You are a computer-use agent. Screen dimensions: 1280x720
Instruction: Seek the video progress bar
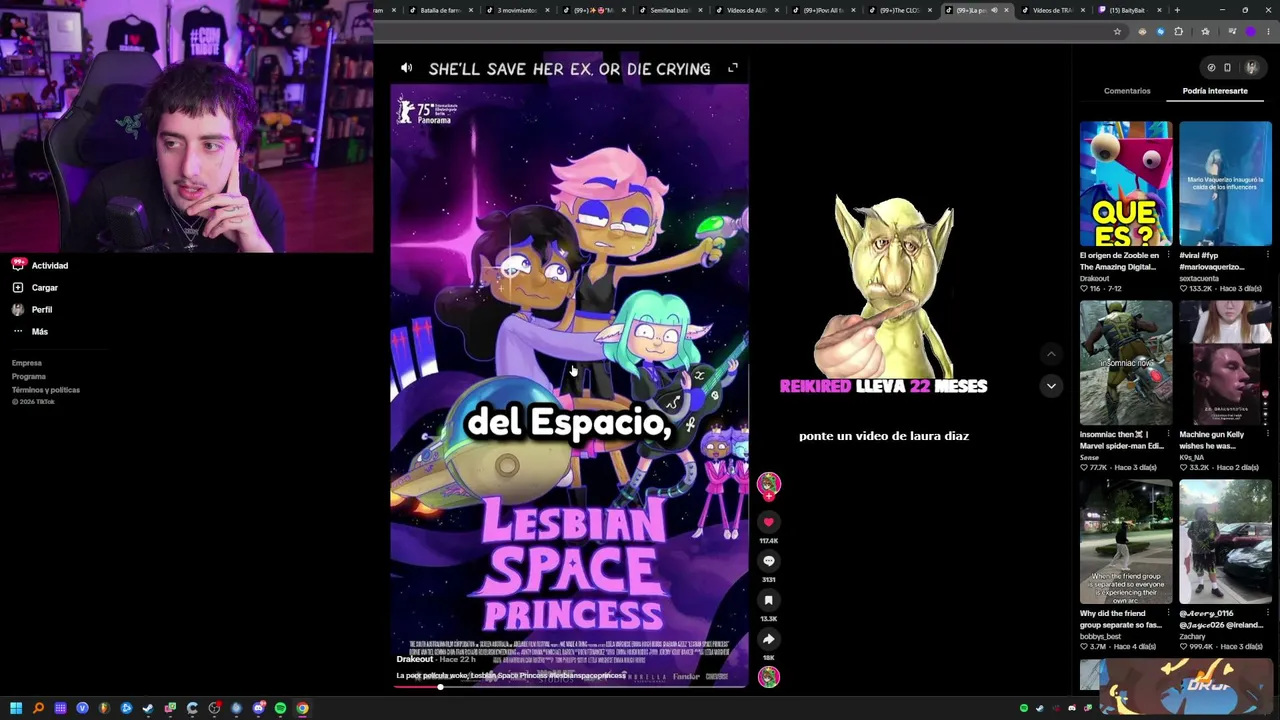570,687
